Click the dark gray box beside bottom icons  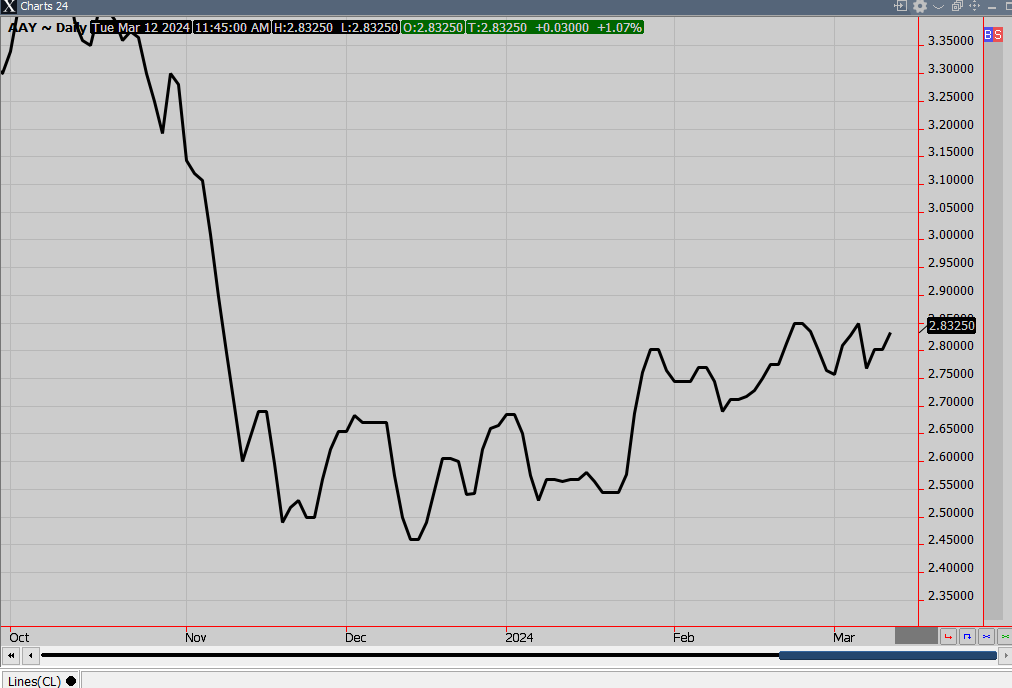[x=916, y=636]
